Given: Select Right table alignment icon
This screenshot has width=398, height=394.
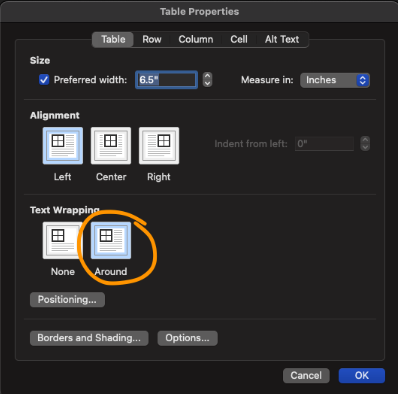Looking at the screenshot, I should pyautogui.click(x=159, y=146).
